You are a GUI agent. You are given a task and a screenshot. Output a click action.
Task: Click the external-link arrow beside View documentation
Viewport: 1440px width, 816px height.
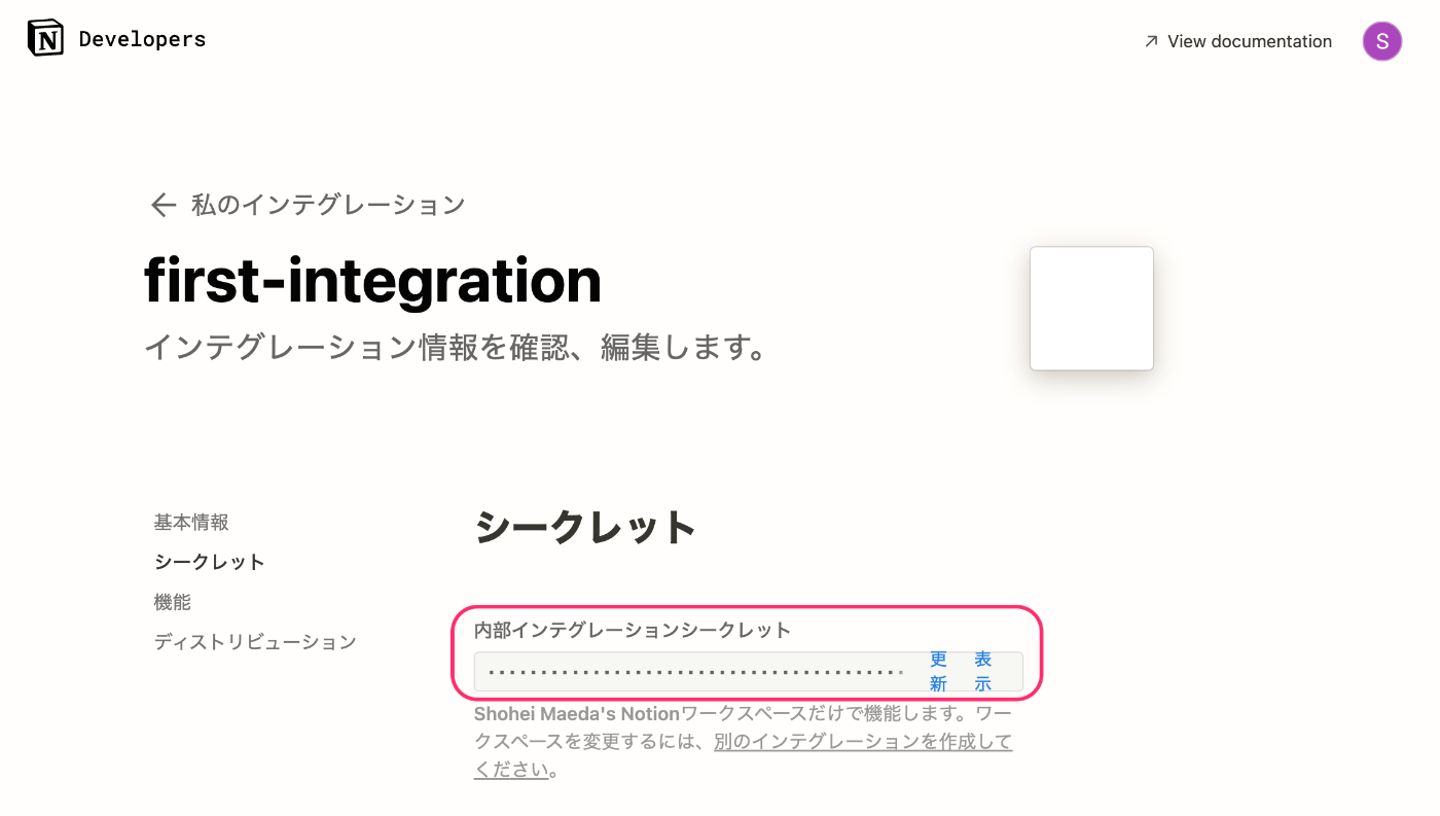click(1151, 41)
